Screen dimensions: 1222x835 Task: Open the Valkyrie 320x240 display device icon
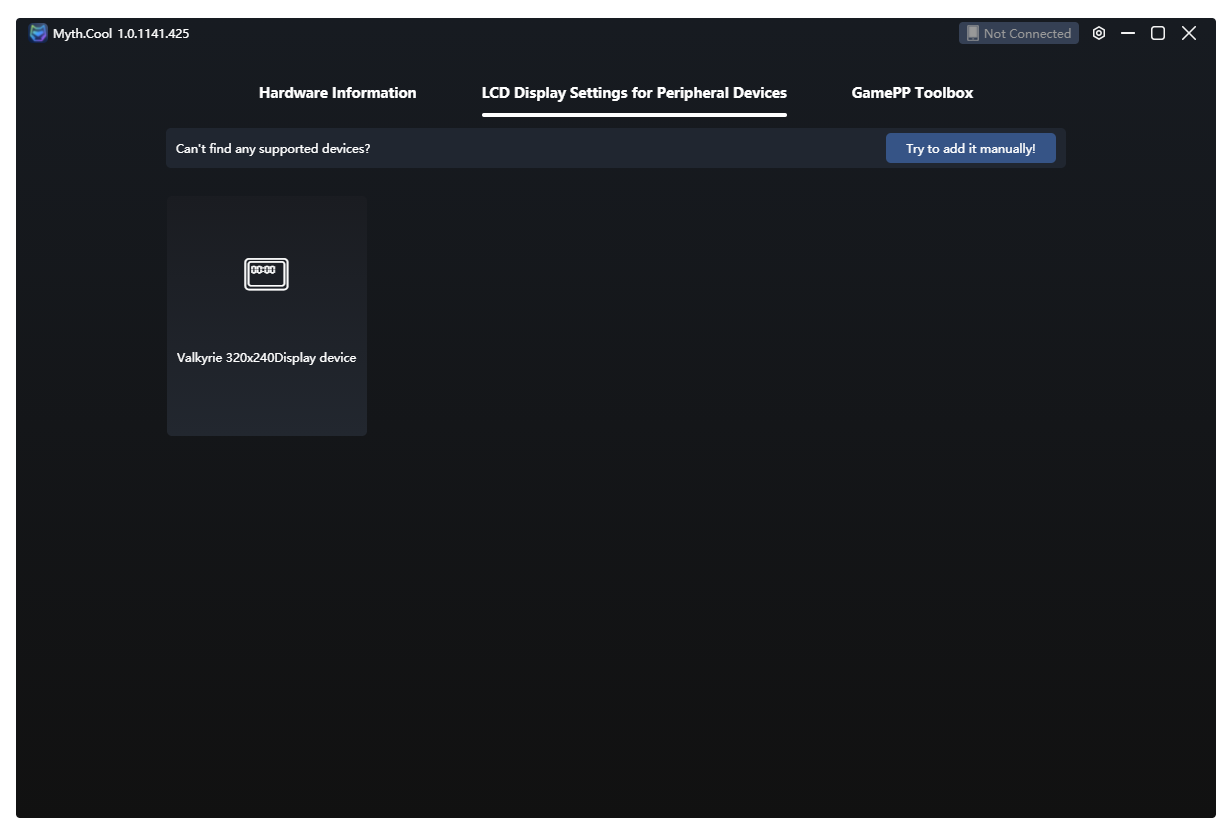tap(266, 274)
